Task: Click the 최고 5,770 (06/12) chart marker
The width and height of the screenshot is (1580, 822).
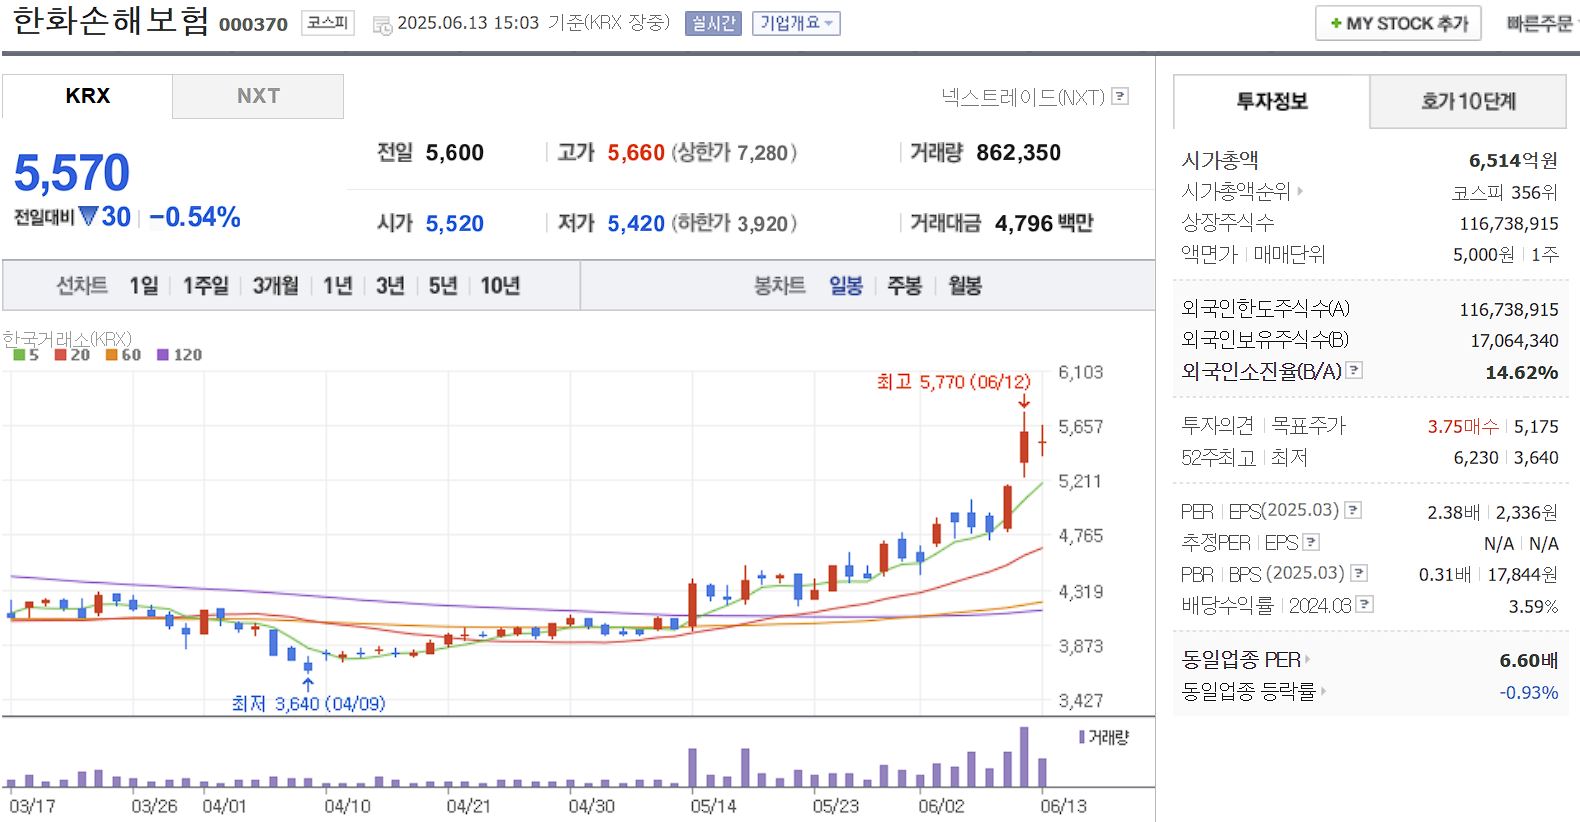Action: [953, 382]
